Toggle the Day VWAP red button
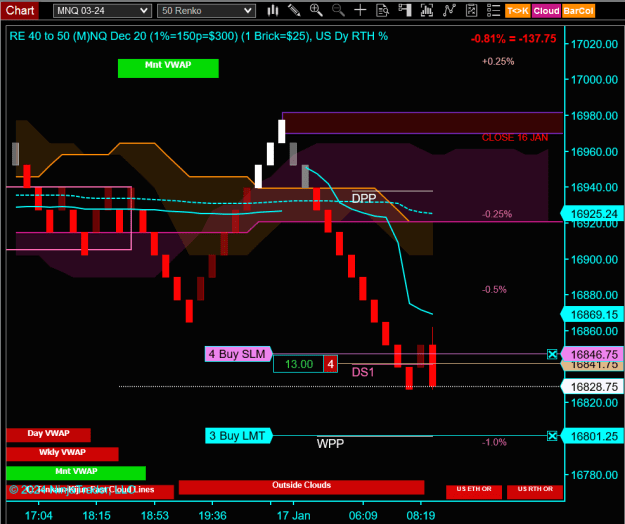 coord(49,435)
